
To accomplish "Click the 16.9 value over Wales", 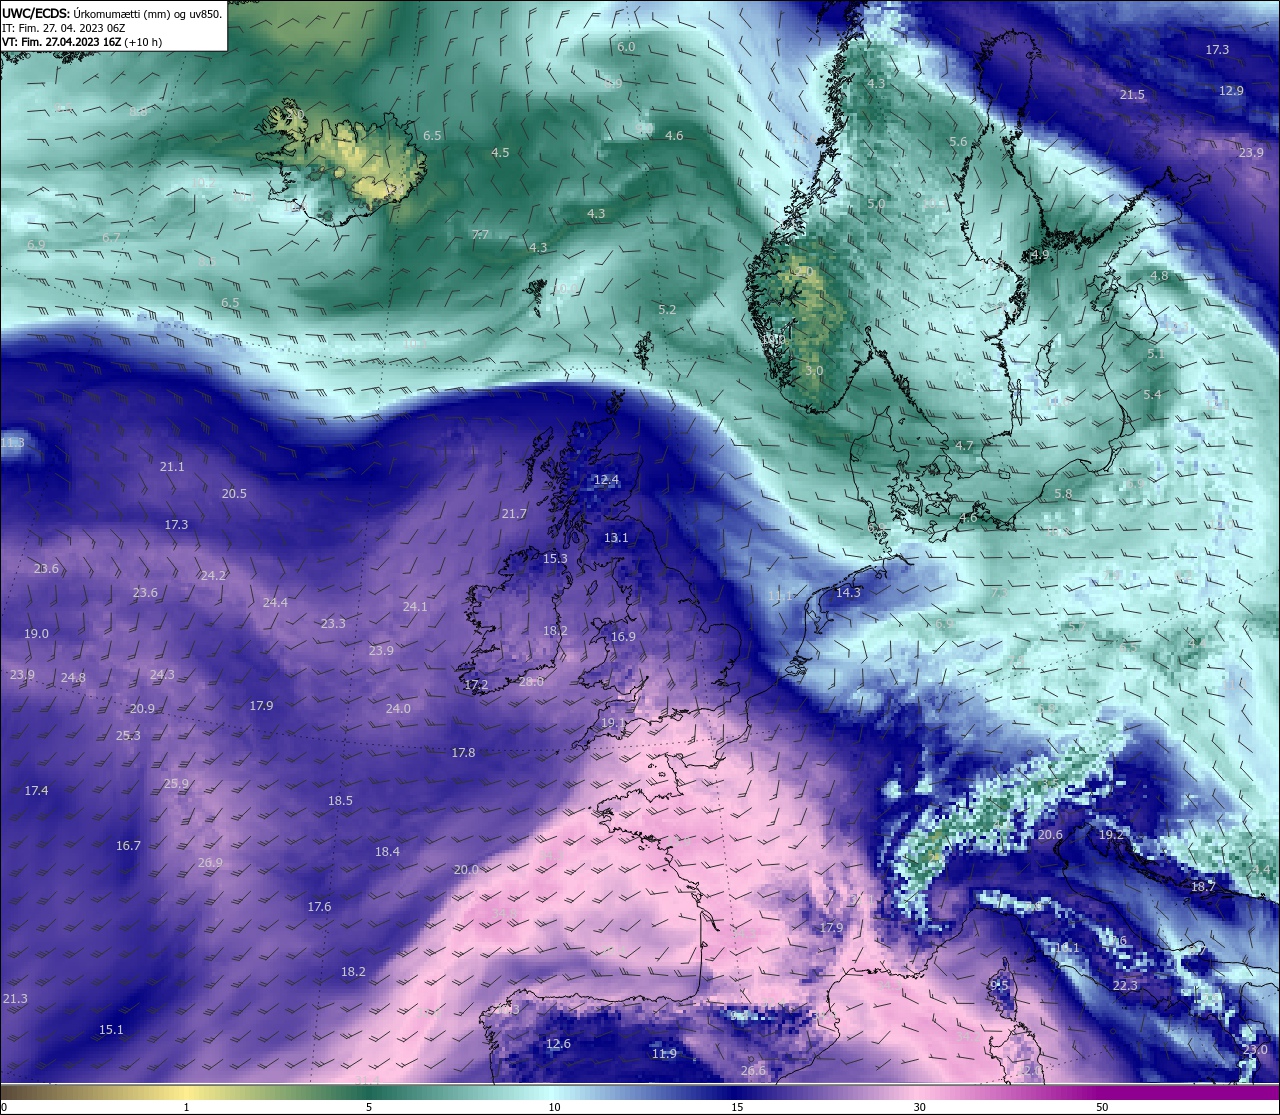I will [623, 636].
